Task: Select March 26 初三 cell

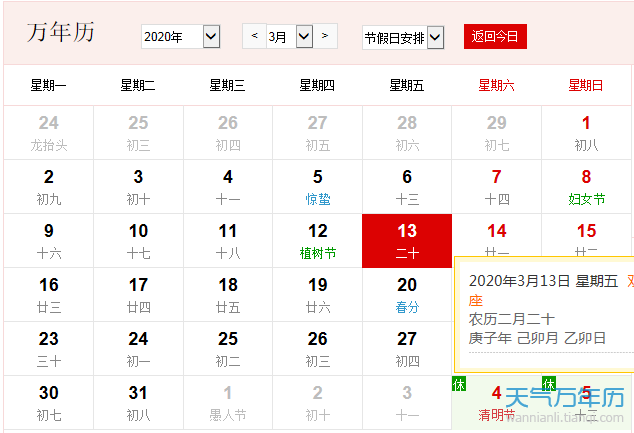Action: point(317,349)
